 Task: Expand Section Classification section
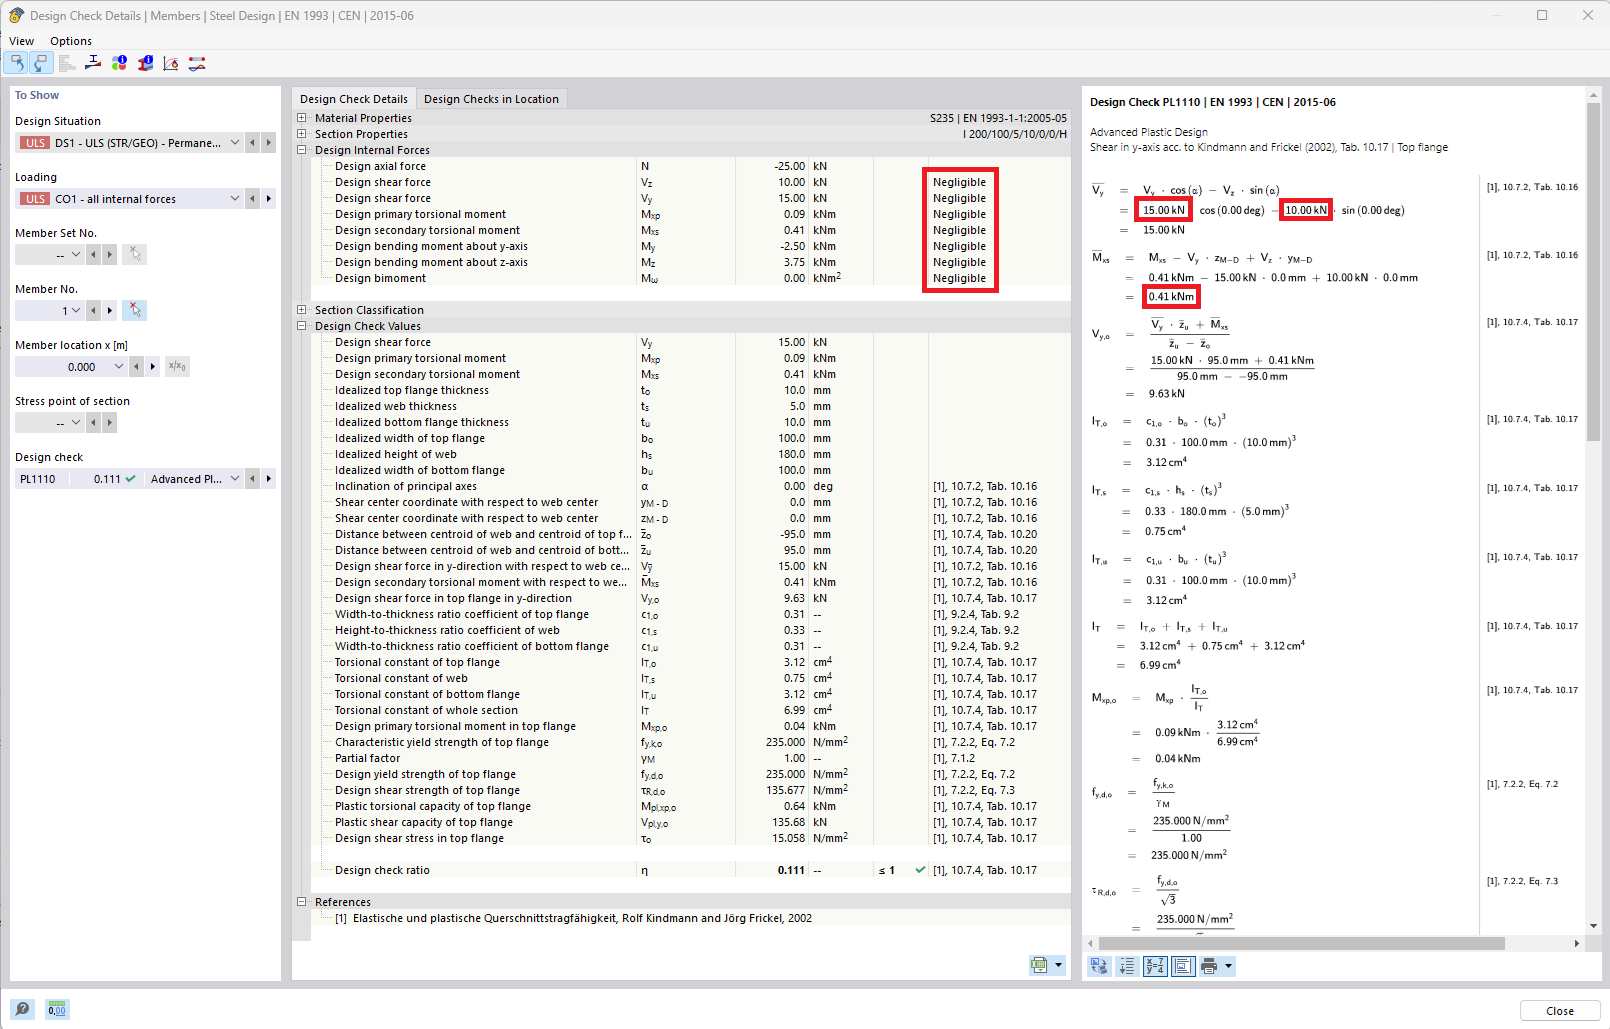tap(302, 310)
